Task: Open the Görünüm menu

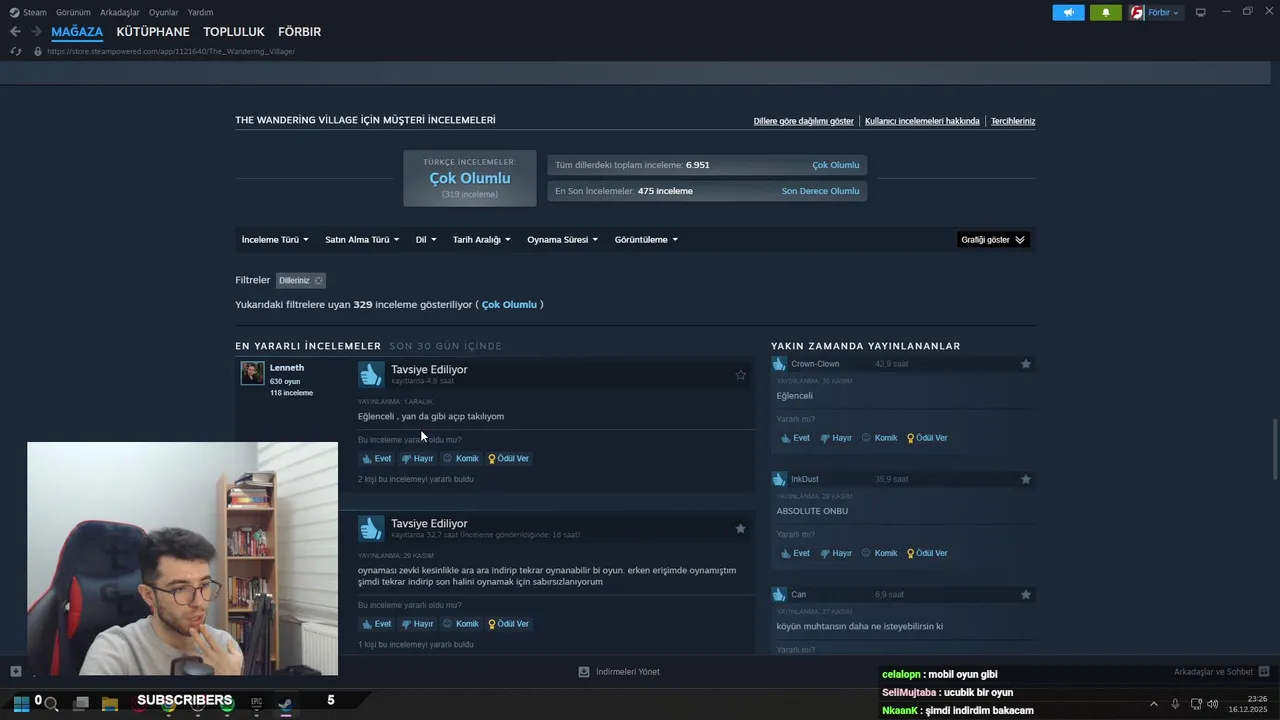Action: tap(73, 13)
